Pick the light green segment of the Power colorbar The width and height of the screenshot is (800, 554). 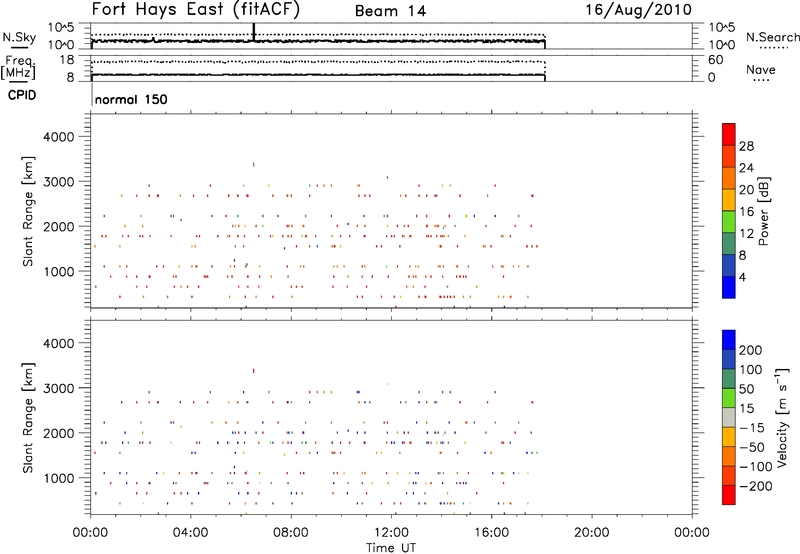[x=729, y=221]
